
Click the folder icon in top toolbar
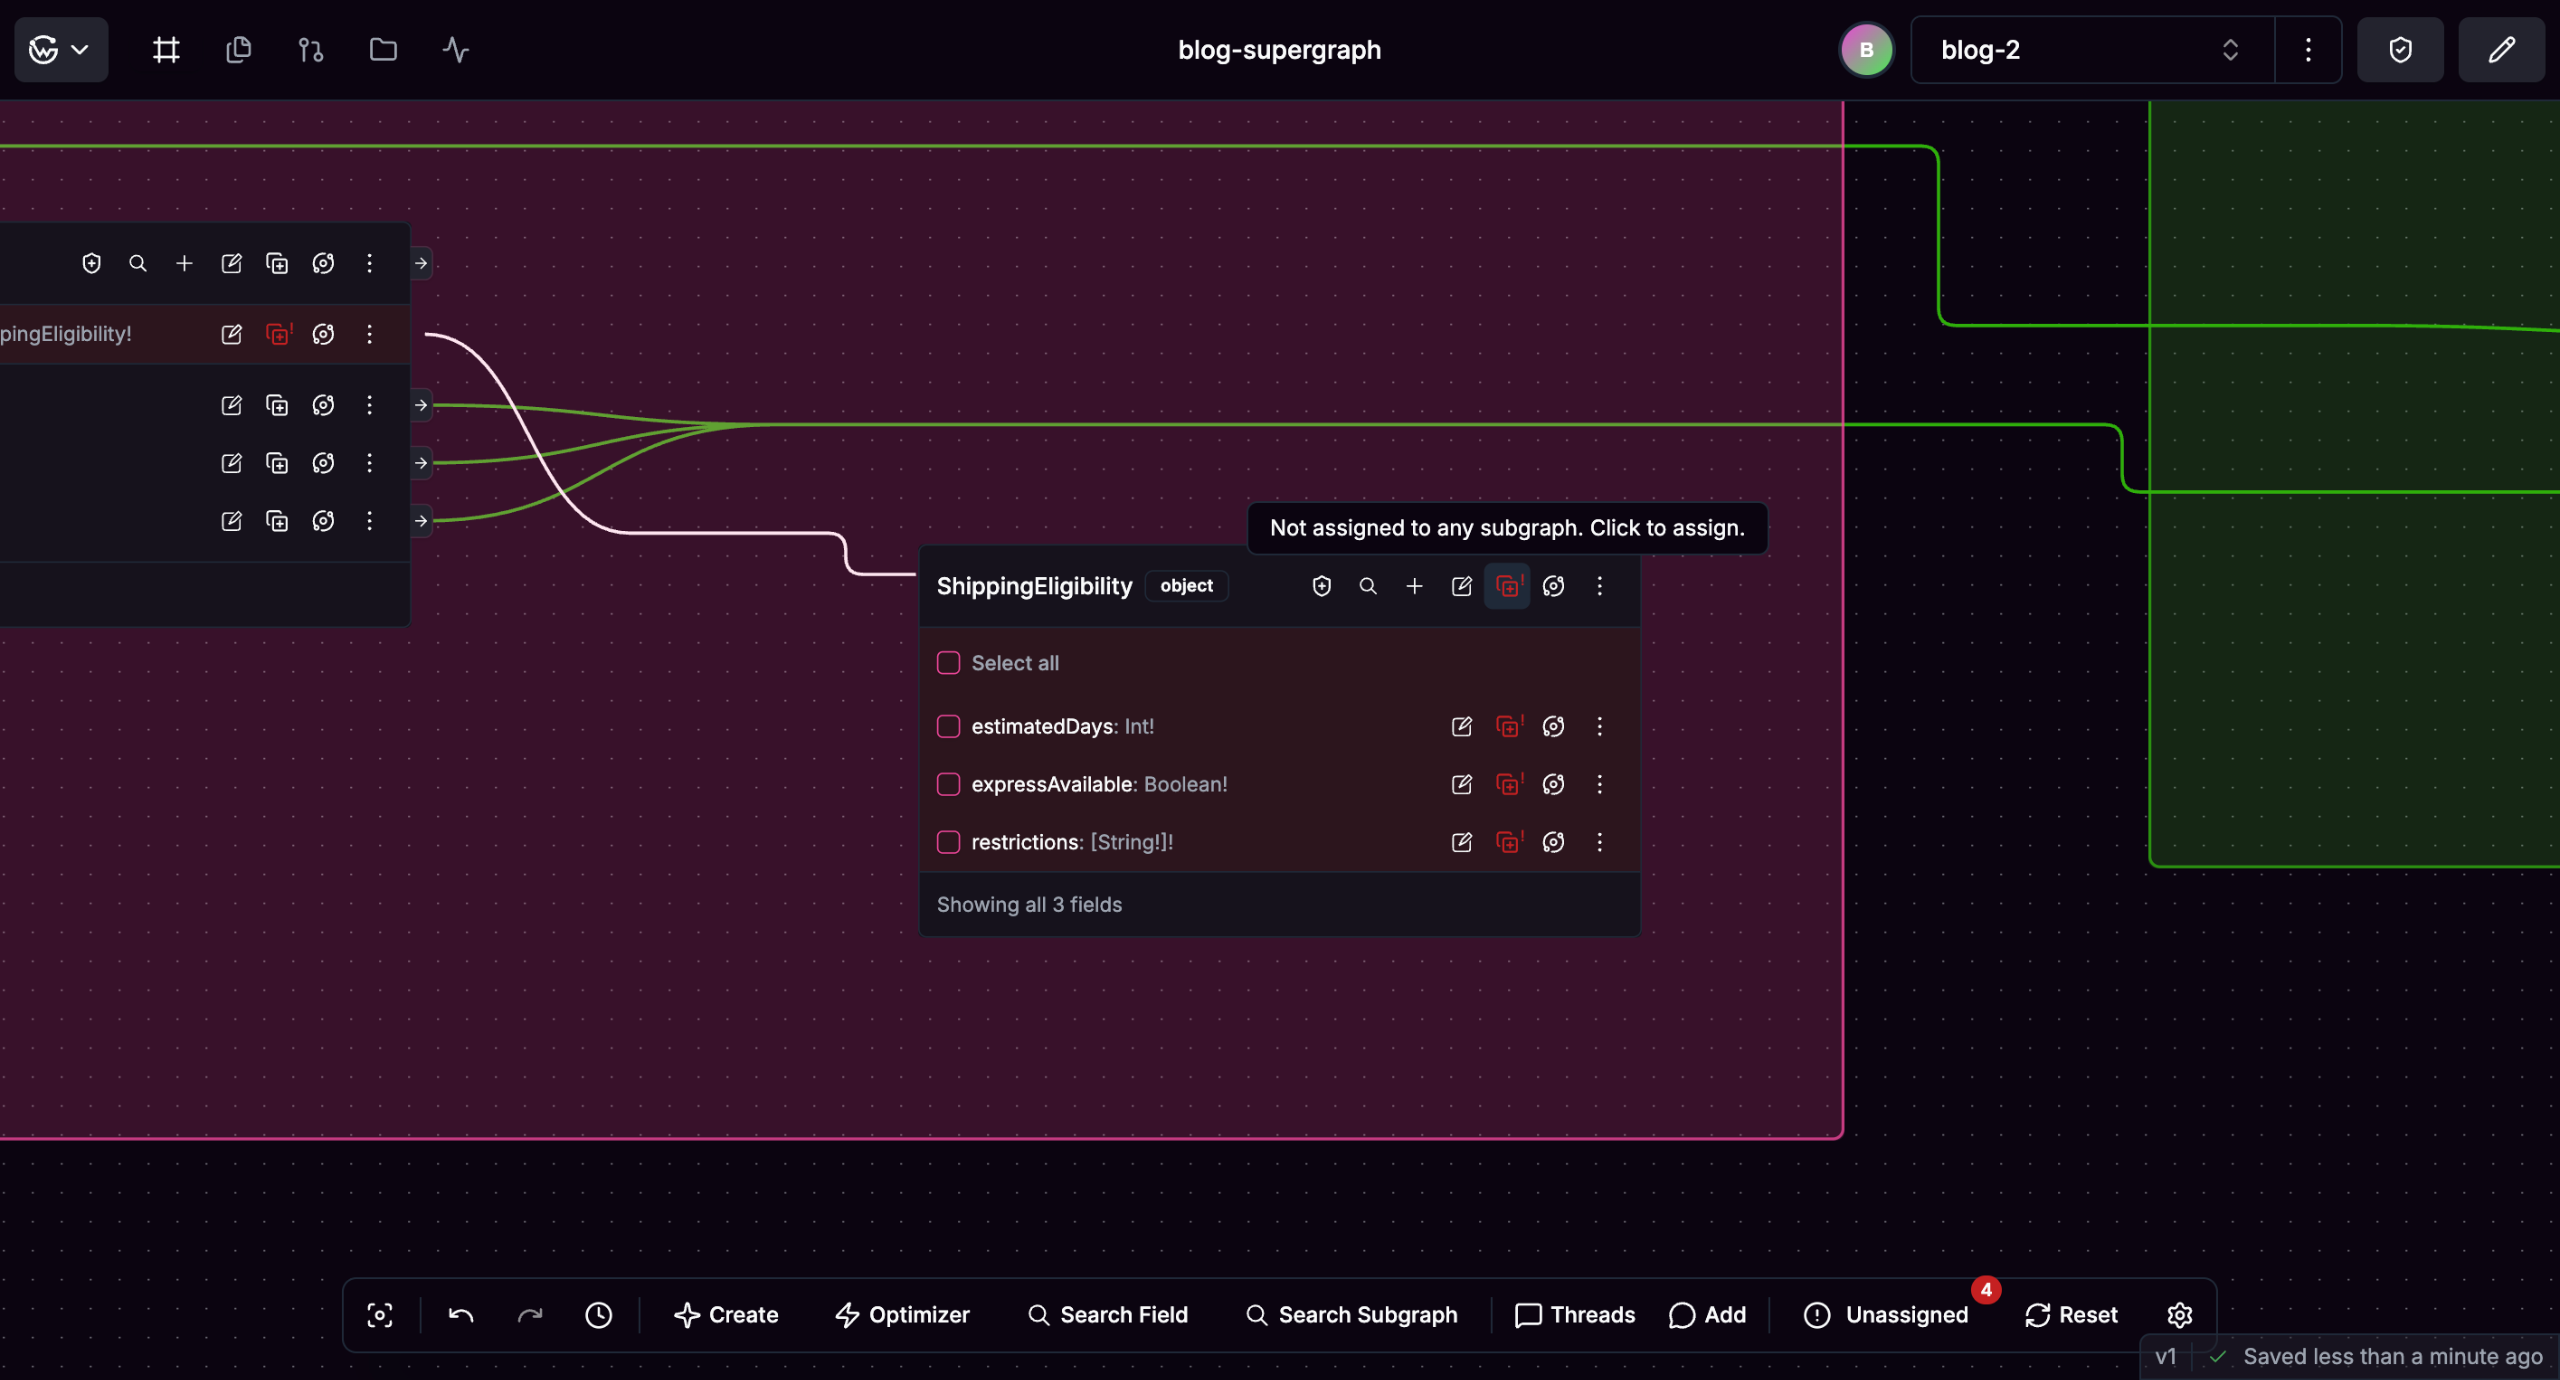(x=383, y=50)
